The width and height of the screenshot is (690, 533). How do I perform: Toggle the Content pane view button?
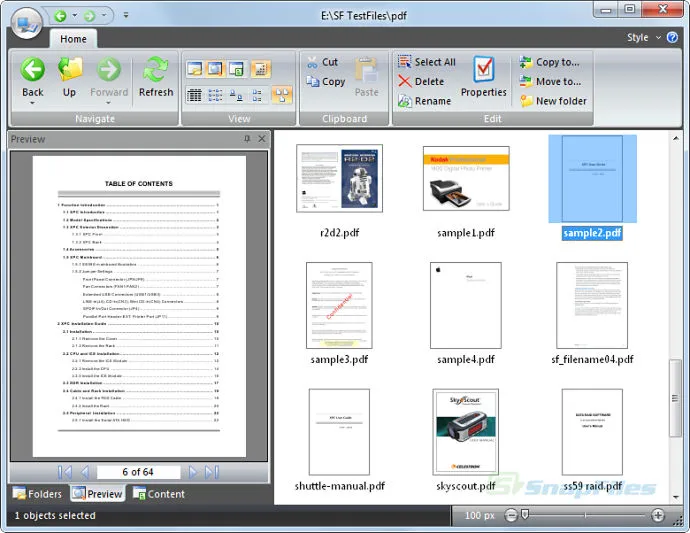[236, 69]
